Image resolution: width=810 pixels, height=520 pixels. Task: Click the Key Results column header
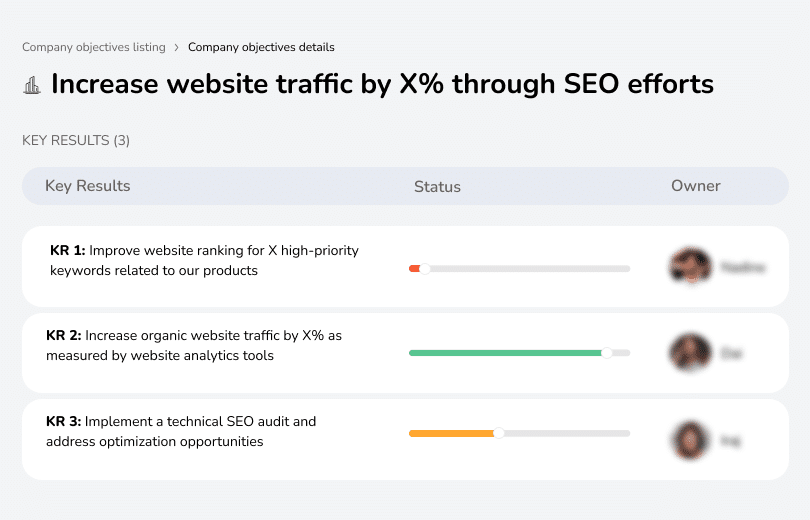[87, 186]
